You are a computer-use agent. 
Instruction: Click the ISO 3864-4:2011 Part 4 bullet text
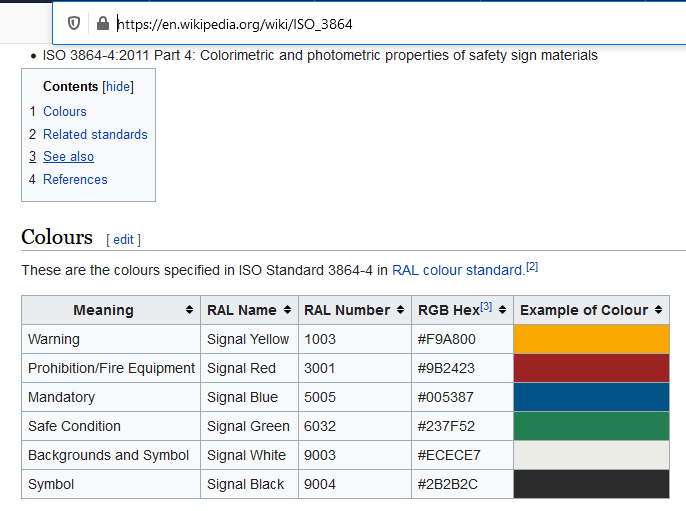[x=320, y=56]
